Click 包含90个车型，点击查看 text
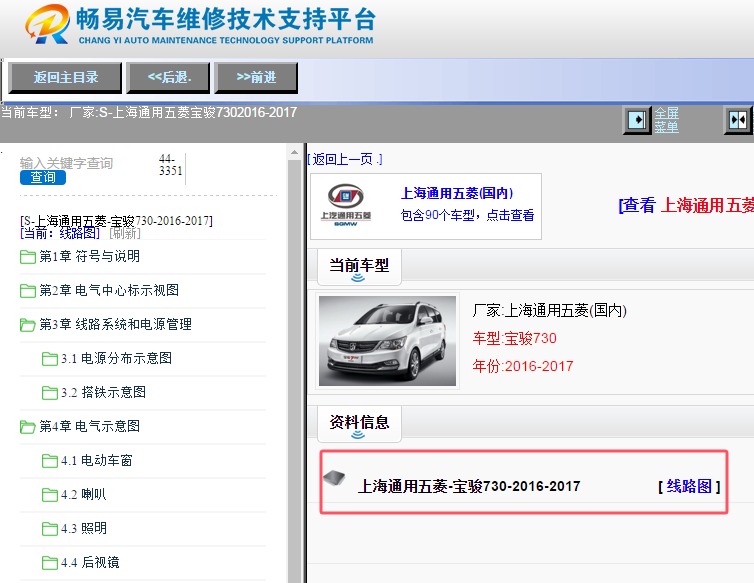Image resolution: width=754 pixels, height=583 pixels. tap(467, 215)
